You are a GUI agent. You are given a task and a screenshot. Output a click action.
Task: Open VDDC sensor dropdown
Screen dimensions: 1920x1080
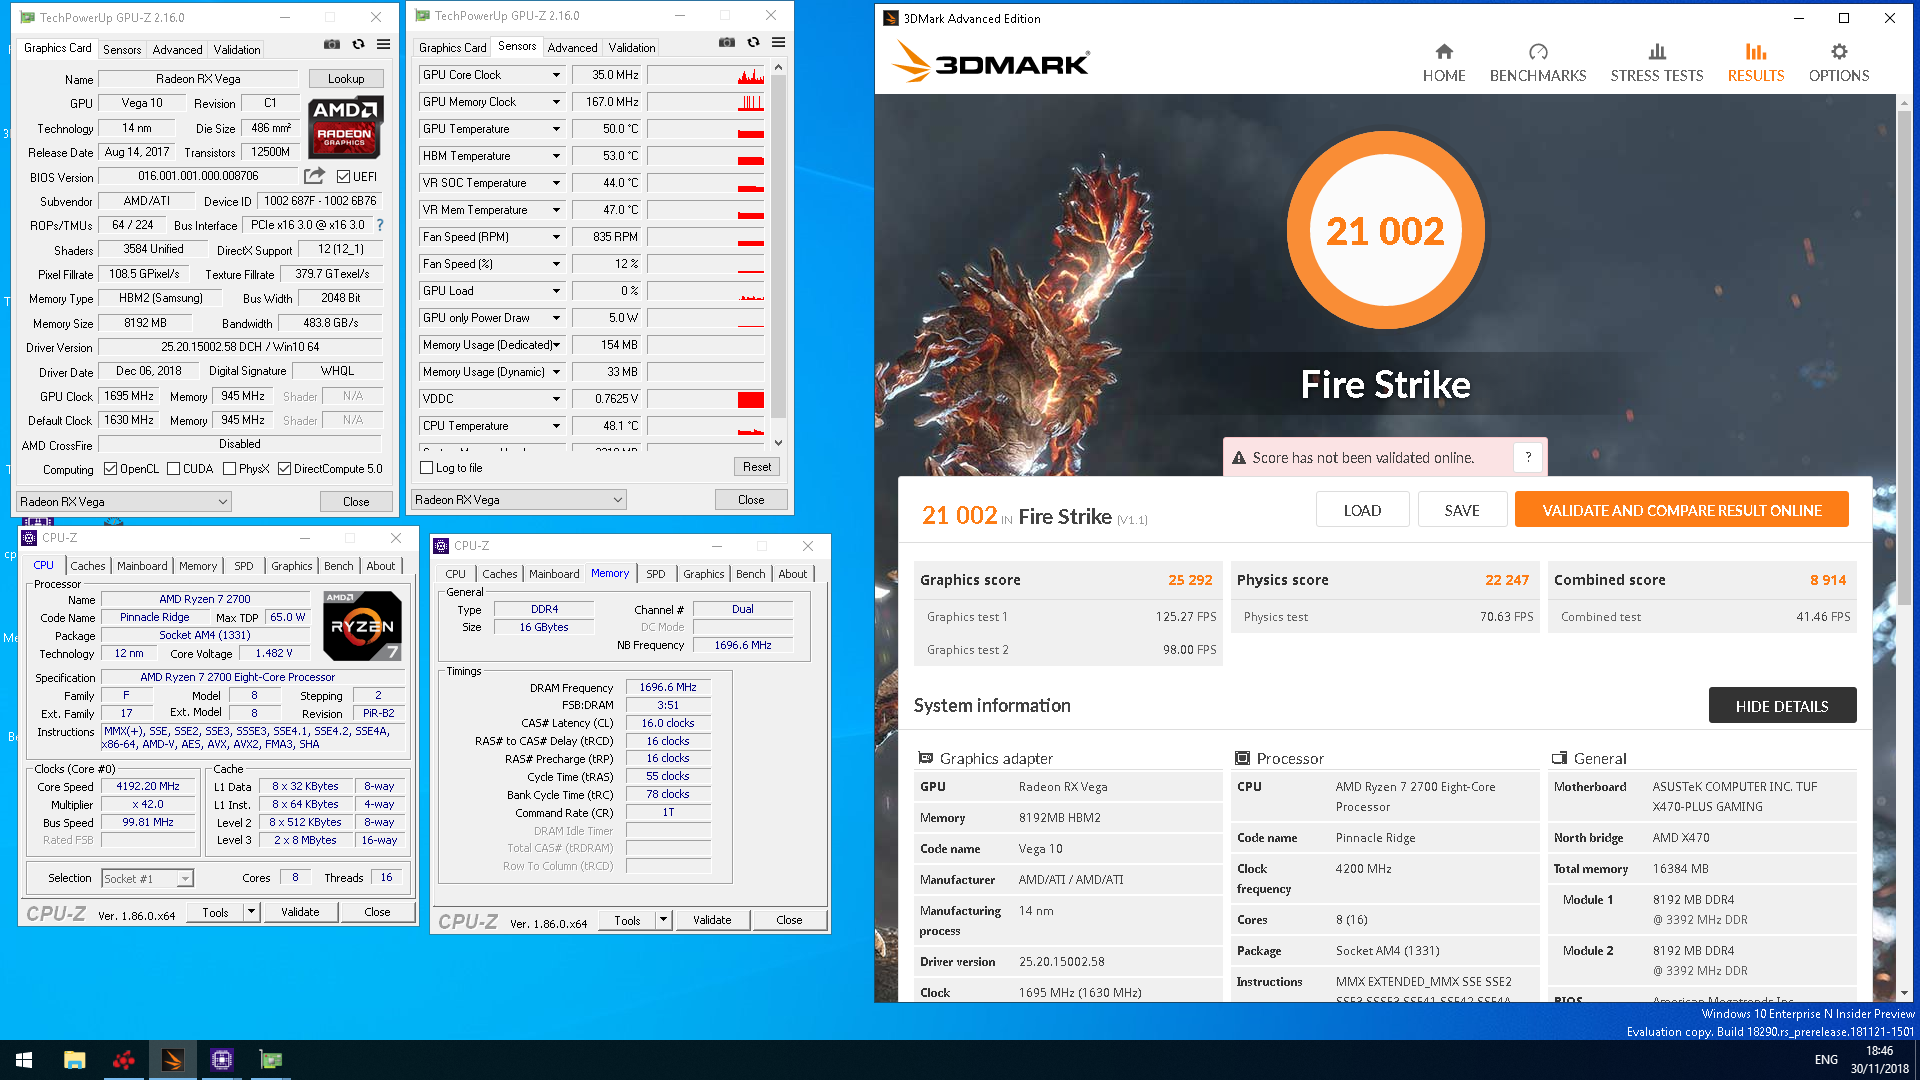[556, 399]
